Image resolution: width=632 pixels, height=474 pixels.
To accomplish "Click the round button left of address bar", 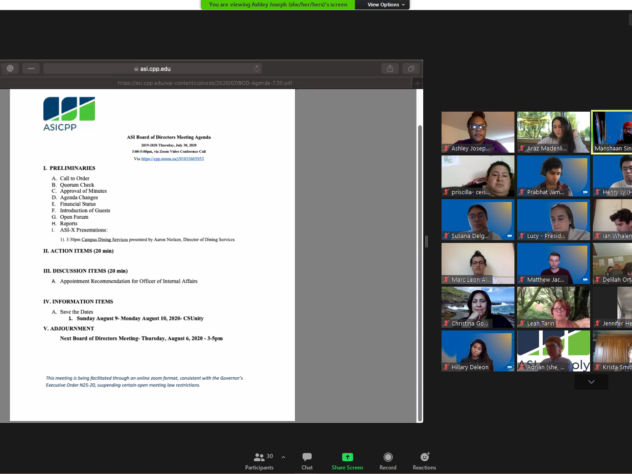I will (x=10, y=69).
